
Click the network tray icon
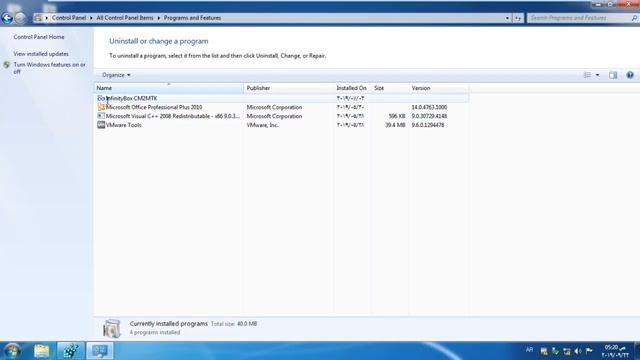coord(567,351)
